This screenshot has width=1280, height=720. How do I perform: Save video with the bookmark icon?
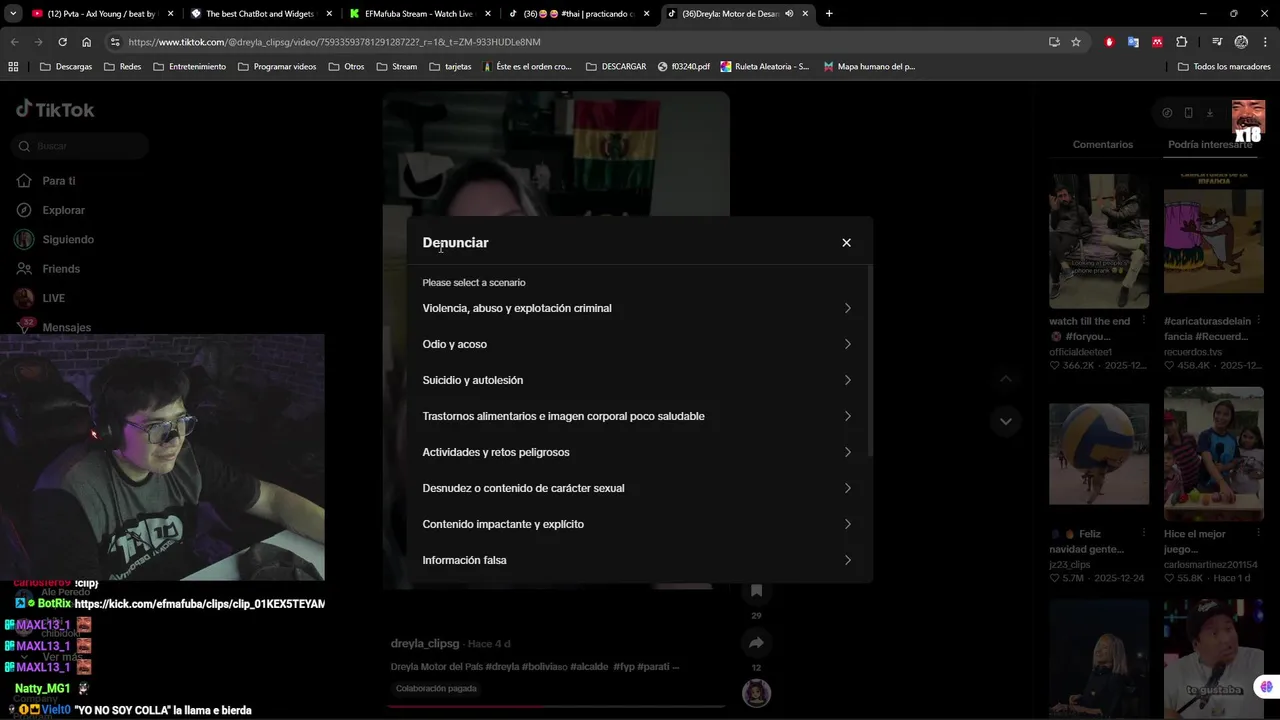(756, 591)
